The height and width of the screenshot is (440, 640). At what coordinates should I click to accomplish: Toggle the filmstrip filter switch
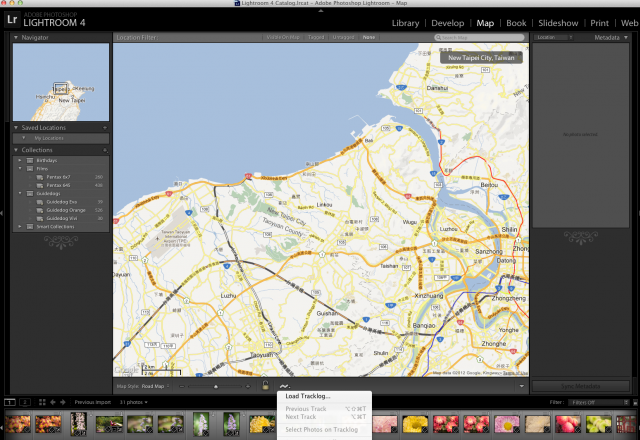[x=636, y=402]
